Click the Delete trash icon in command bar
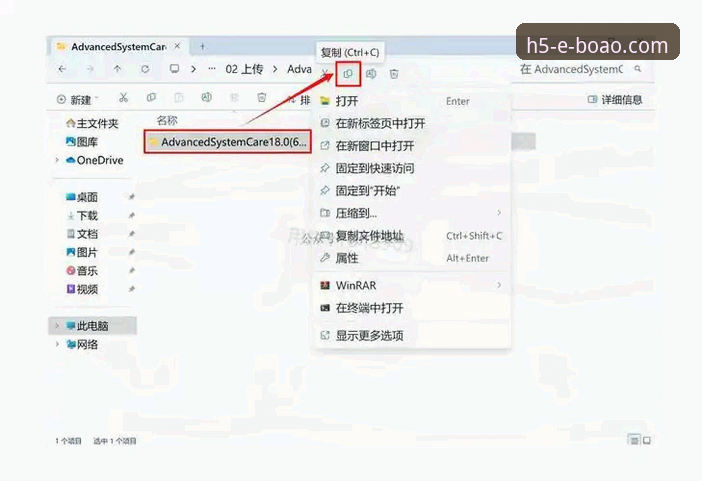This screenshot has height=481, width=702. pos(262,98)
